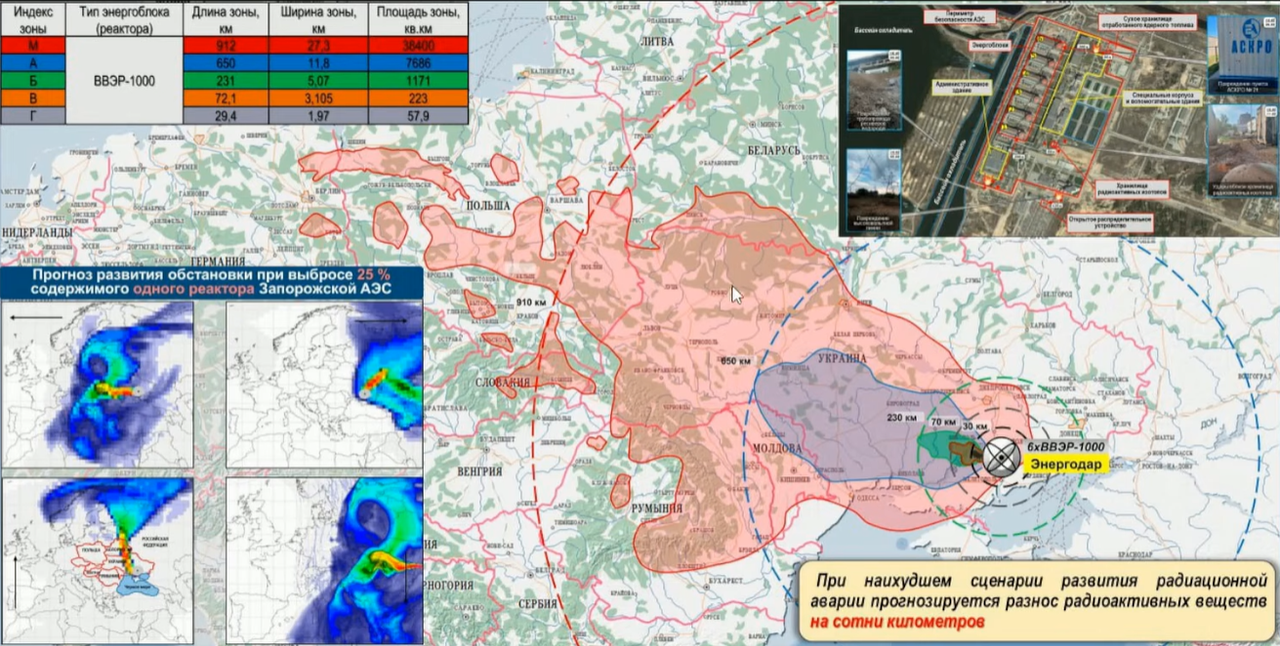Click the 'Индекс зоны' table header
Screen dimensions: 1280x646
tap(32, 19)
